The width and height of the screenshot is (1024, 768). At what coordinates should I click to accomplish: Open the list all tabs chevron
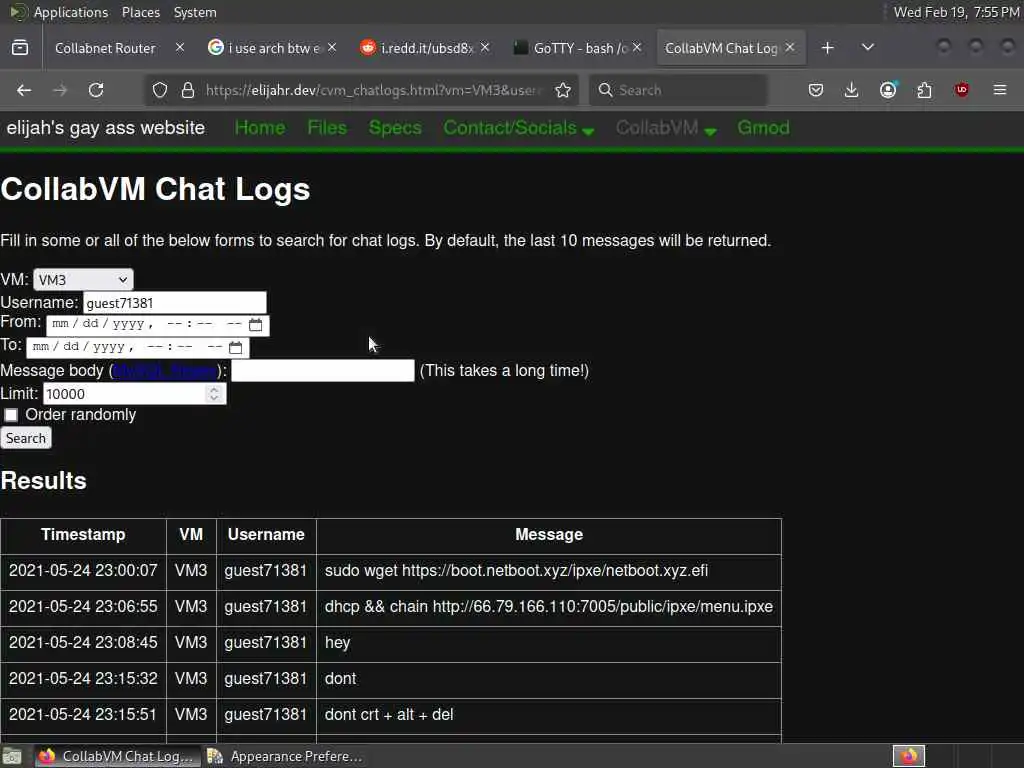click(868, 48)
